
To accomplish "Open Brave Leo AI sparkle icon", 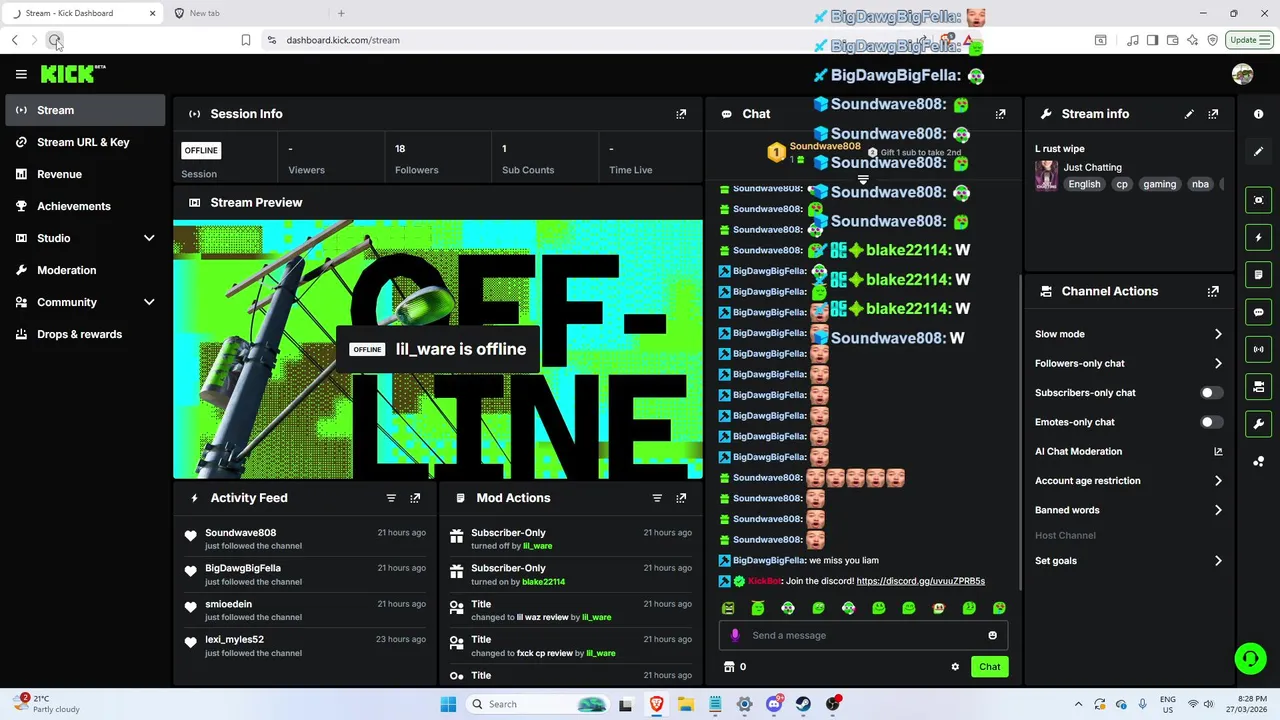I will [1193, 40].
